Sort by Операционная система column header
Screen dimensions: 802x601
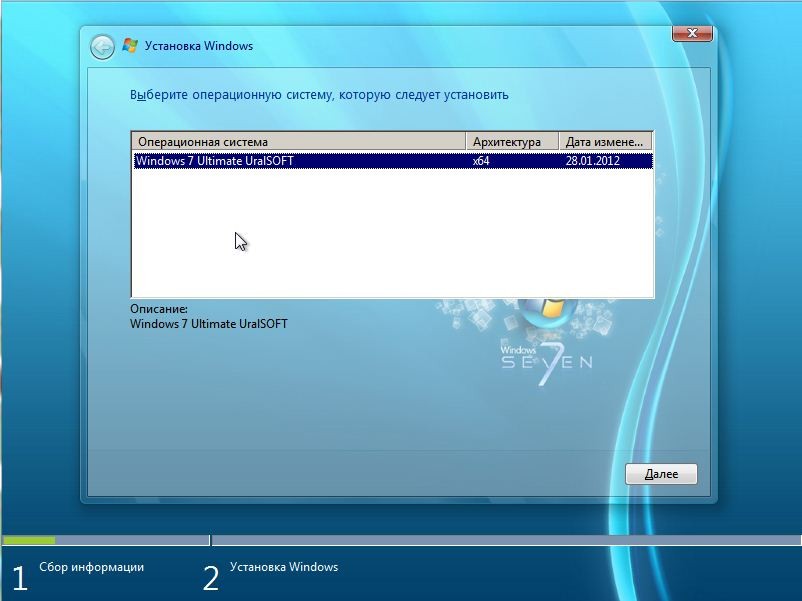click(x=299, y=142)
